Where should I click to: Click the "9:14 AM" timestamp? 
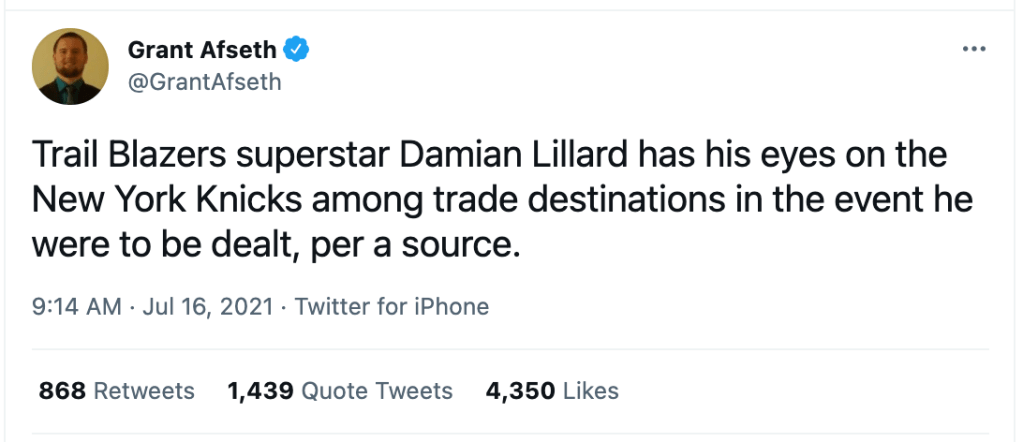(x=78, y=306)
